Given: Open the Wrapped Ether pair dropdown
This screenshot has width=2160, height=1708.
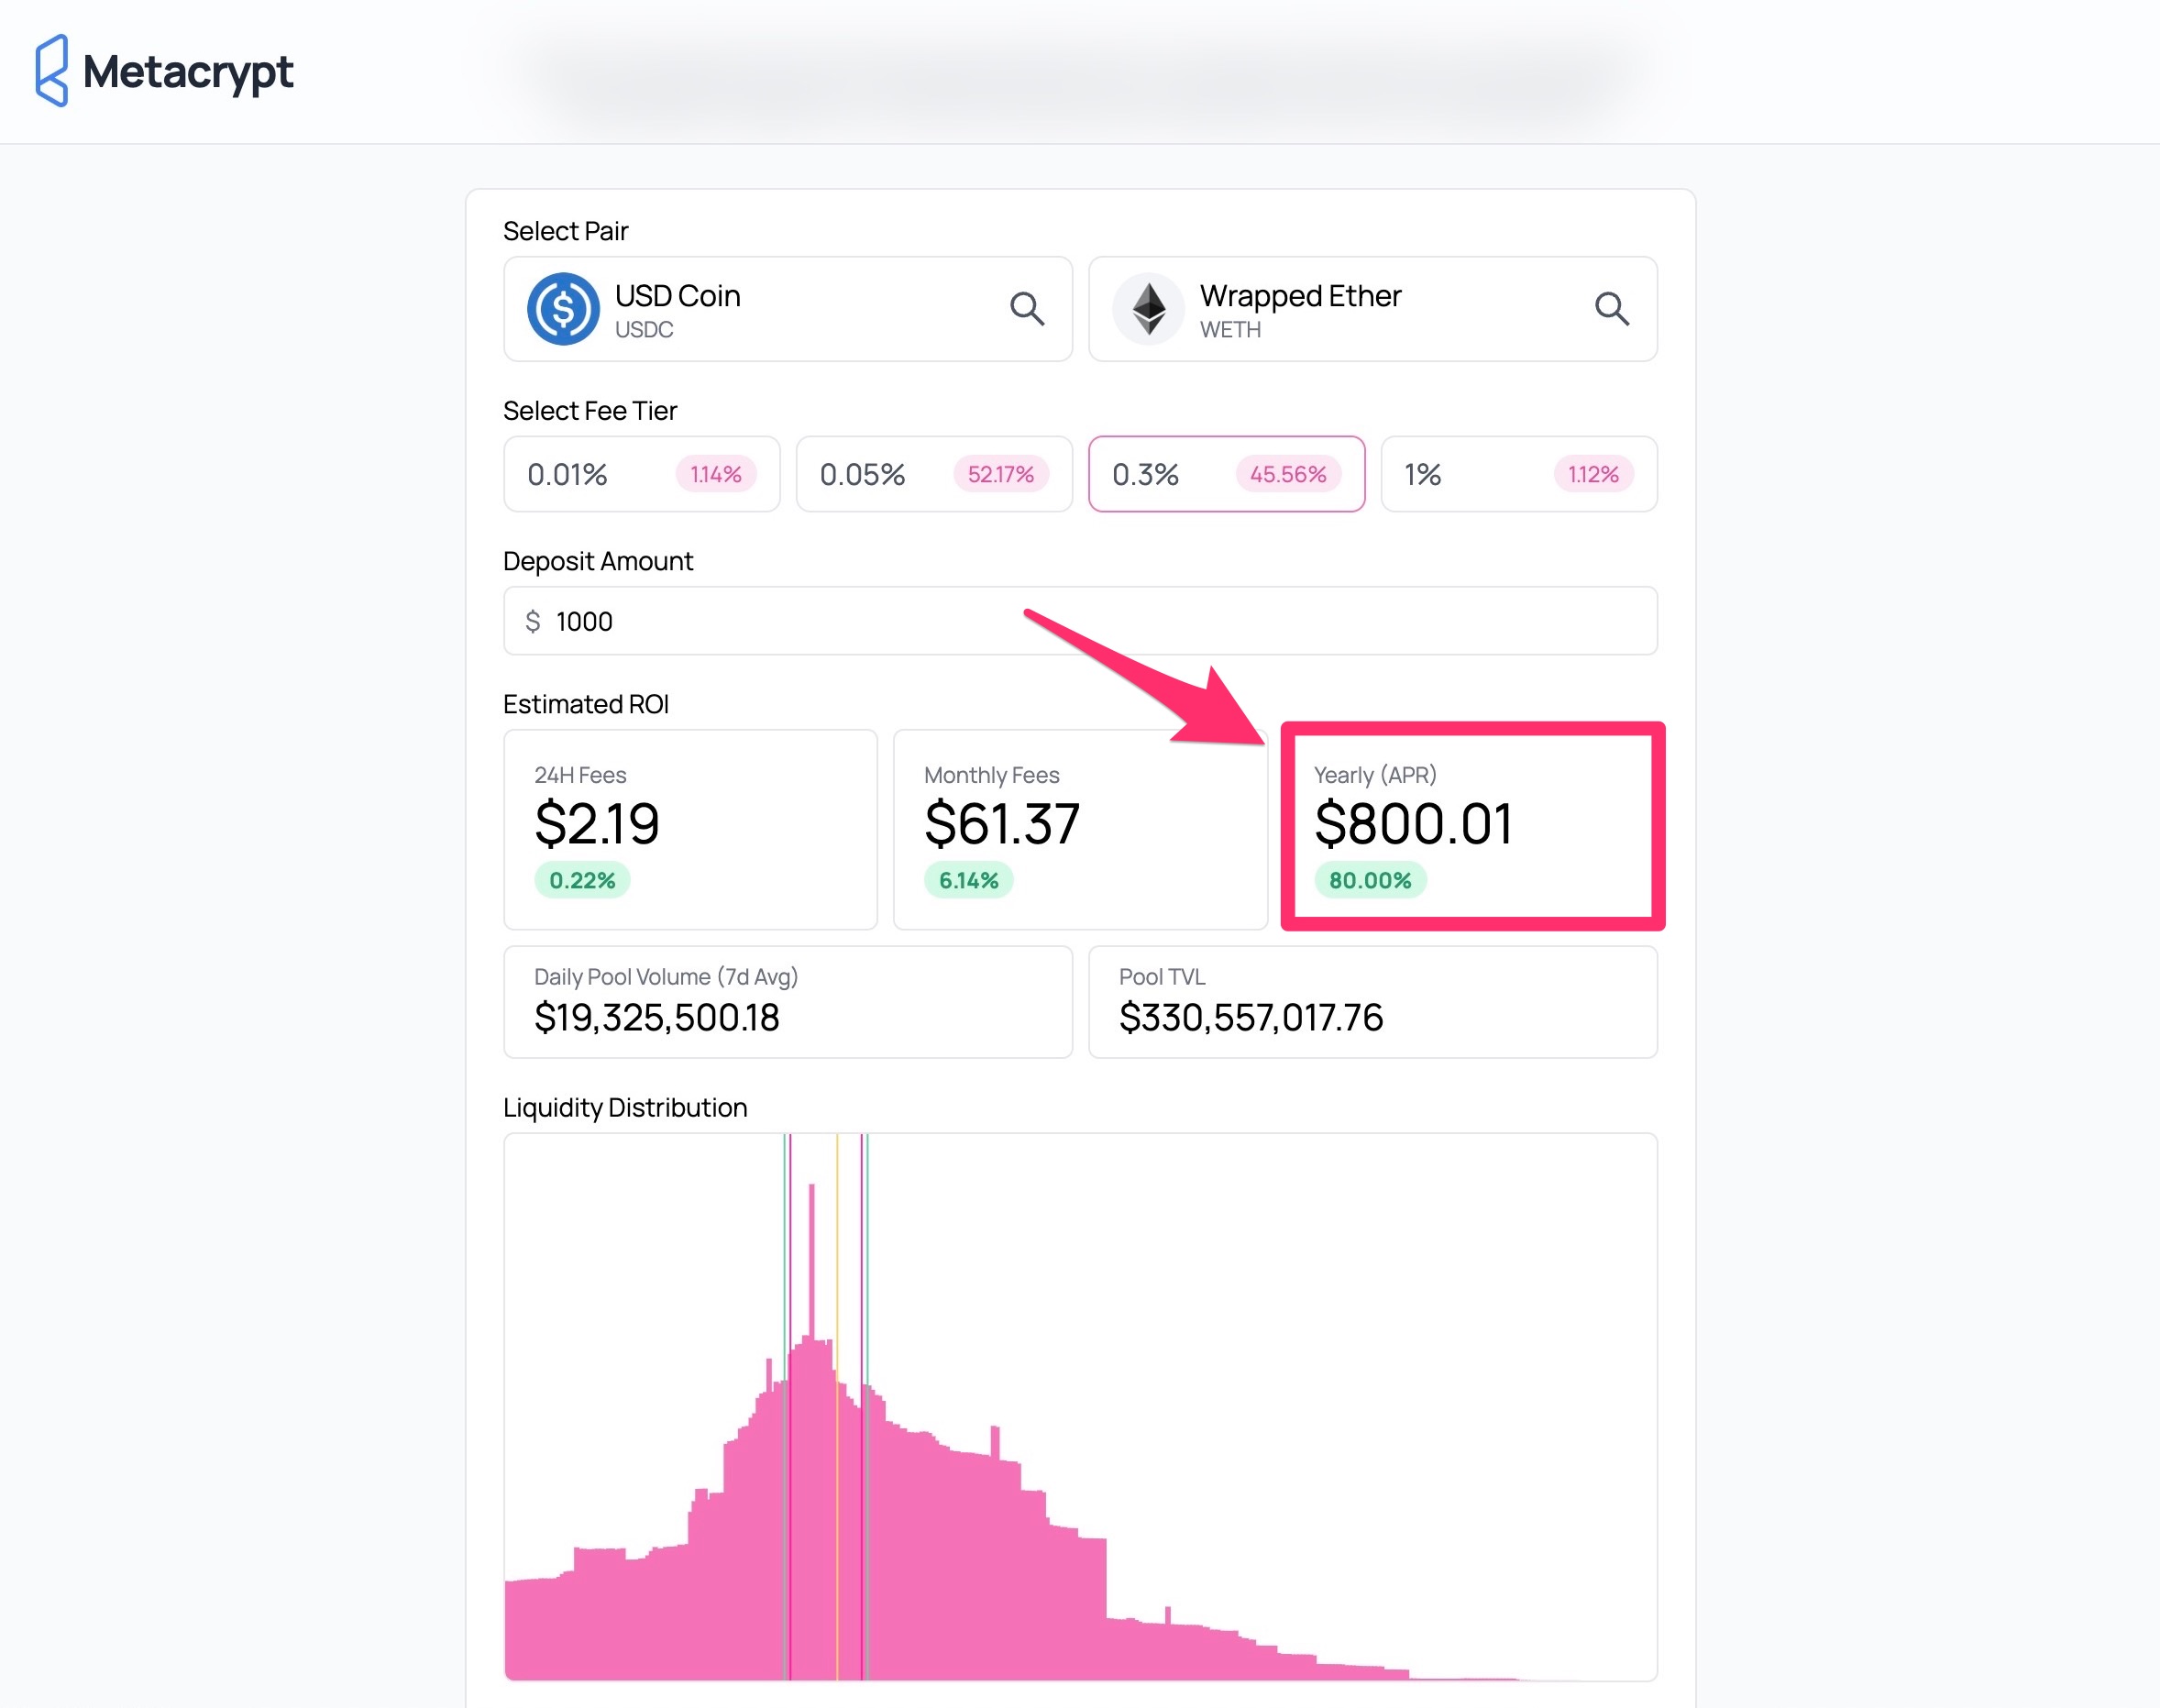Looking at the screenshot, I should click(x=1373, y=309).
